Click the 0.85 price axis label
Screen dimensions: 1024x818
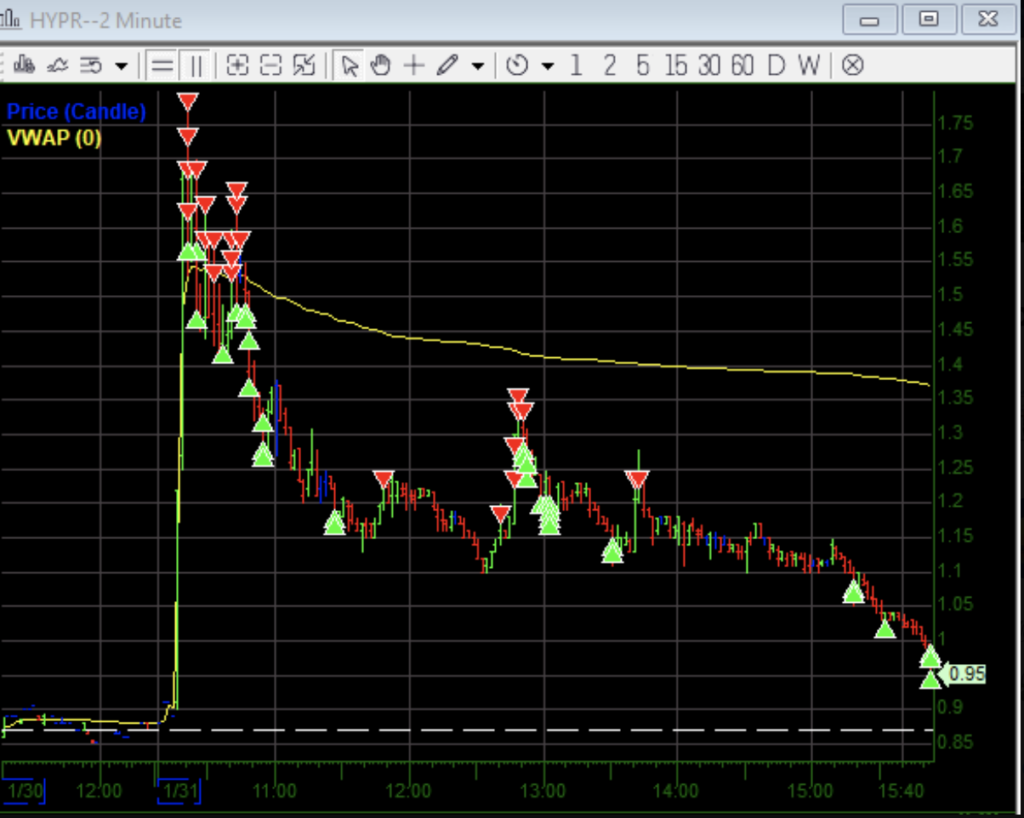point(955,742)
